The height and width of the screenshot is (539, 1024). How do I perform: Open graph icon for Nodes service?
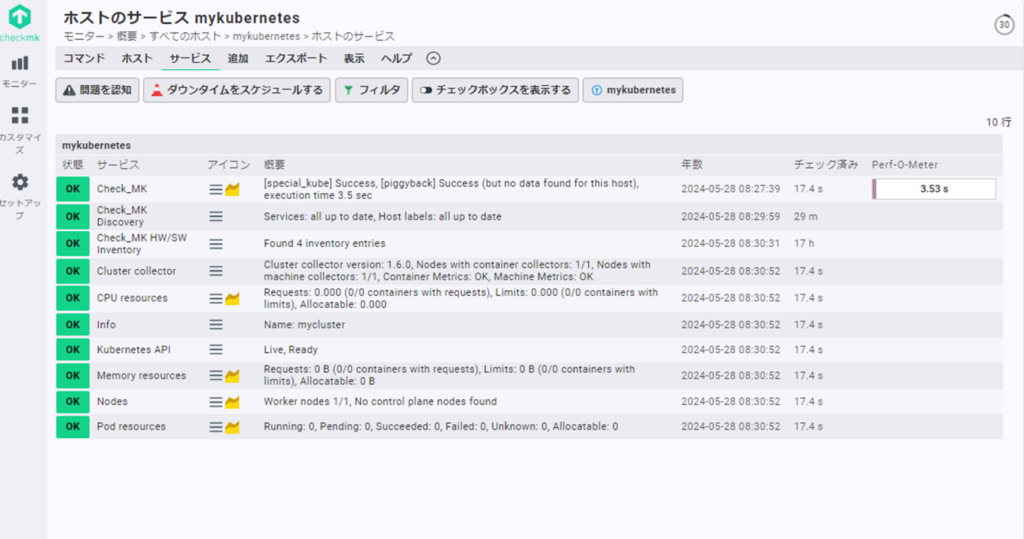232,402
